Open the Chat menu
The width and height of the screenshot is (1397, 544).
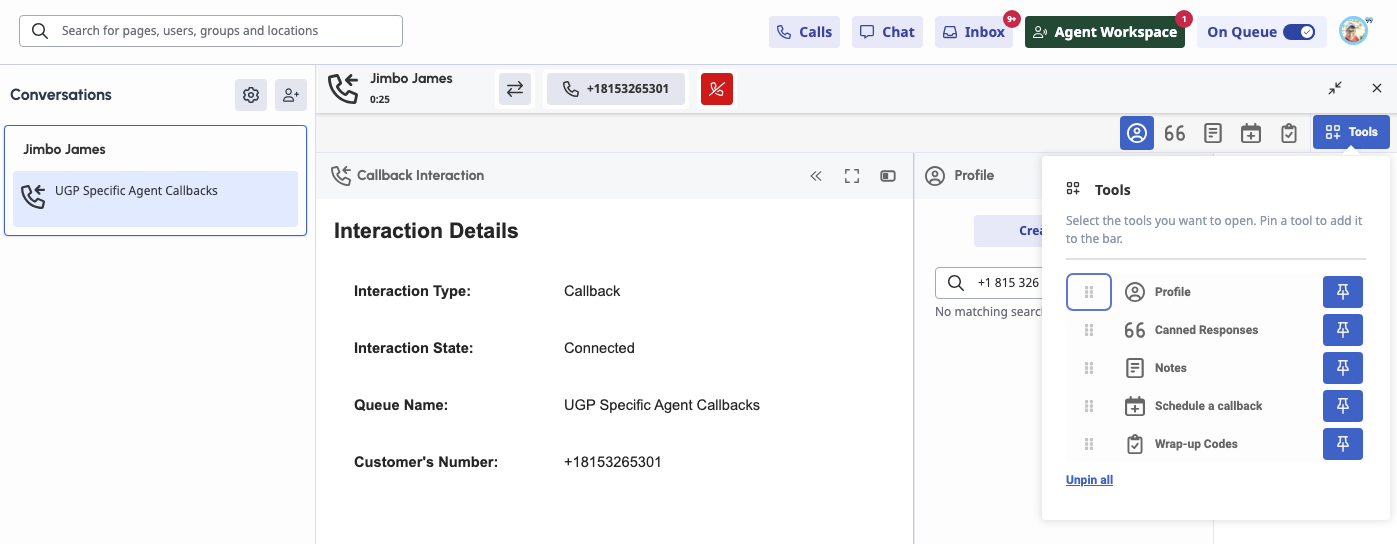pos(888,32)
